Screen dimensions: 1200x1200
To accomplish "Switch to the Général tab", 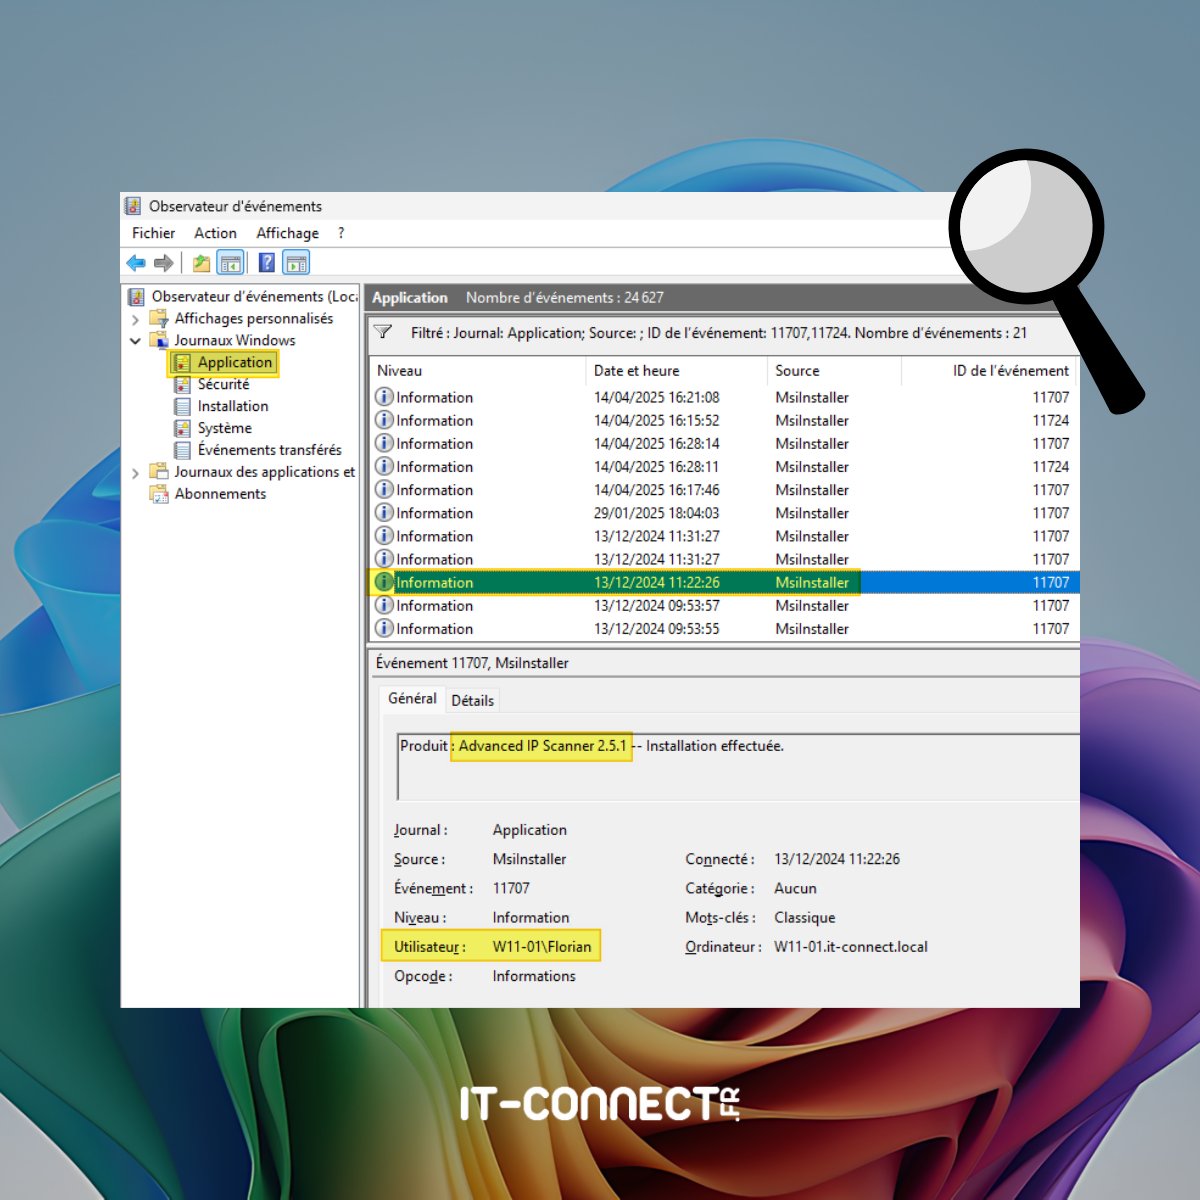I will 412,698.
